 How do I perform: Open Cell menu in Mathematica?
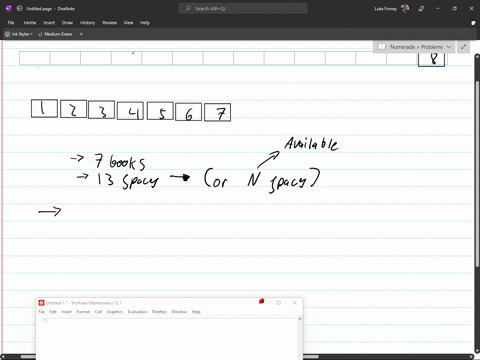coord(98,312)
